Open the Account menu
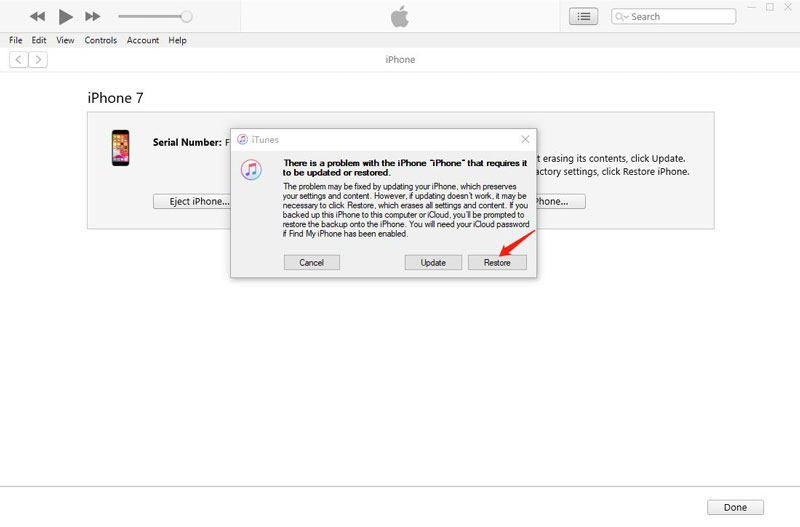This screenshot has width=800, height=527. coord(143,41)
